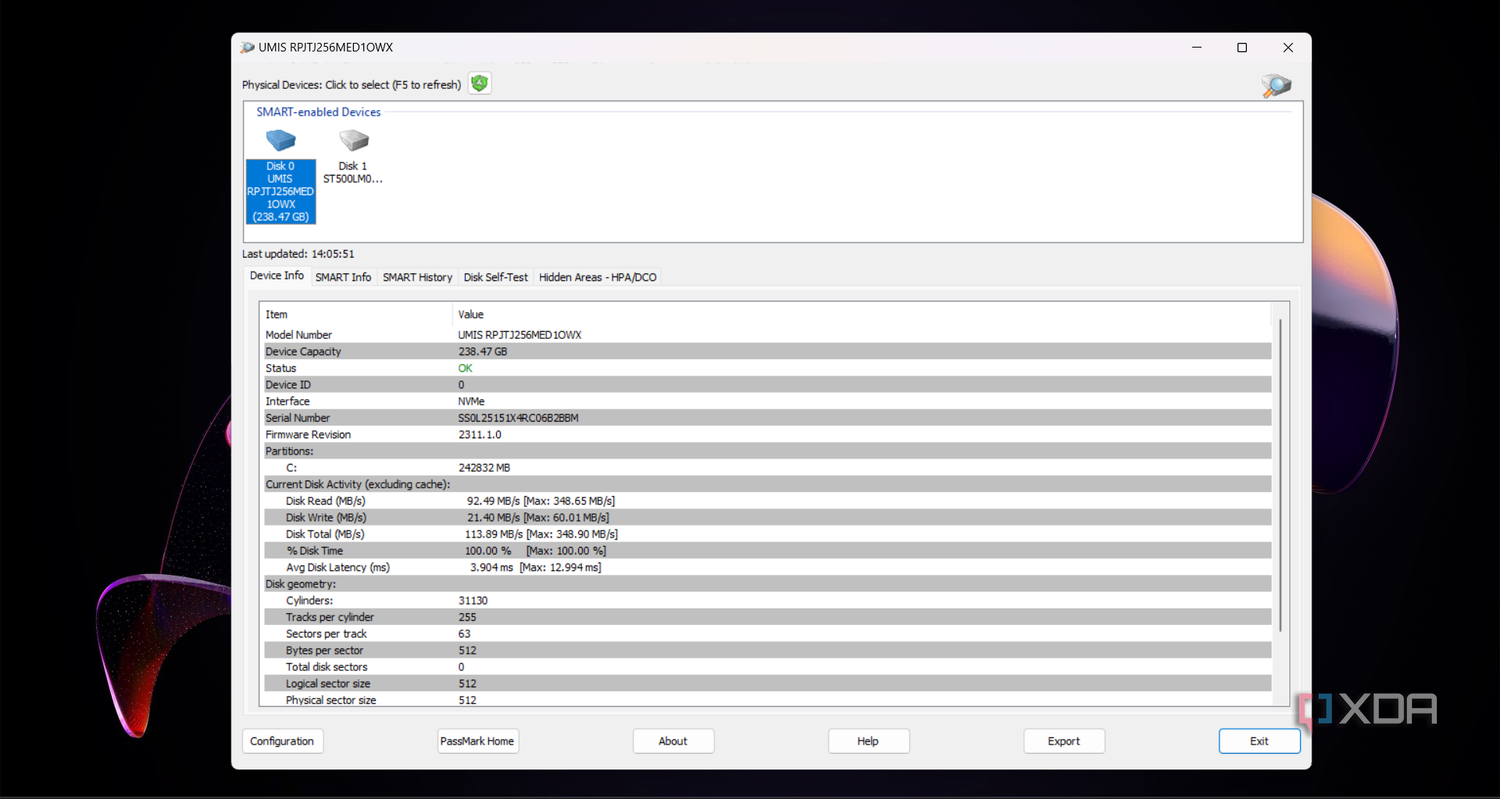The image size is (1500, 799).
Task: Click the Cylinders value 31130
Action: (473, 601)
